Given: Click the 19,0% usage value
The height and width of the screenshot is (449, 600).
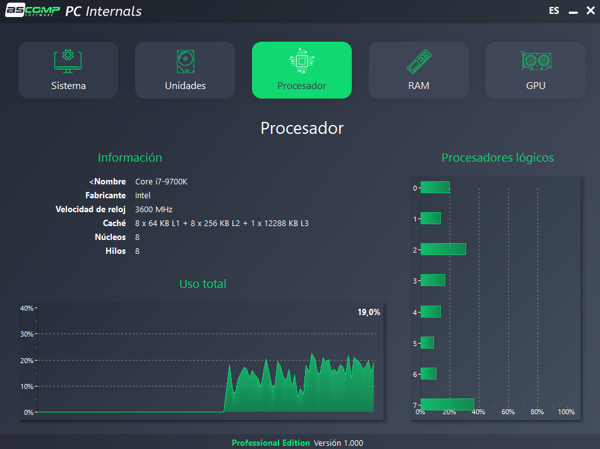Looking at the screenshot, I should [368, 312].
